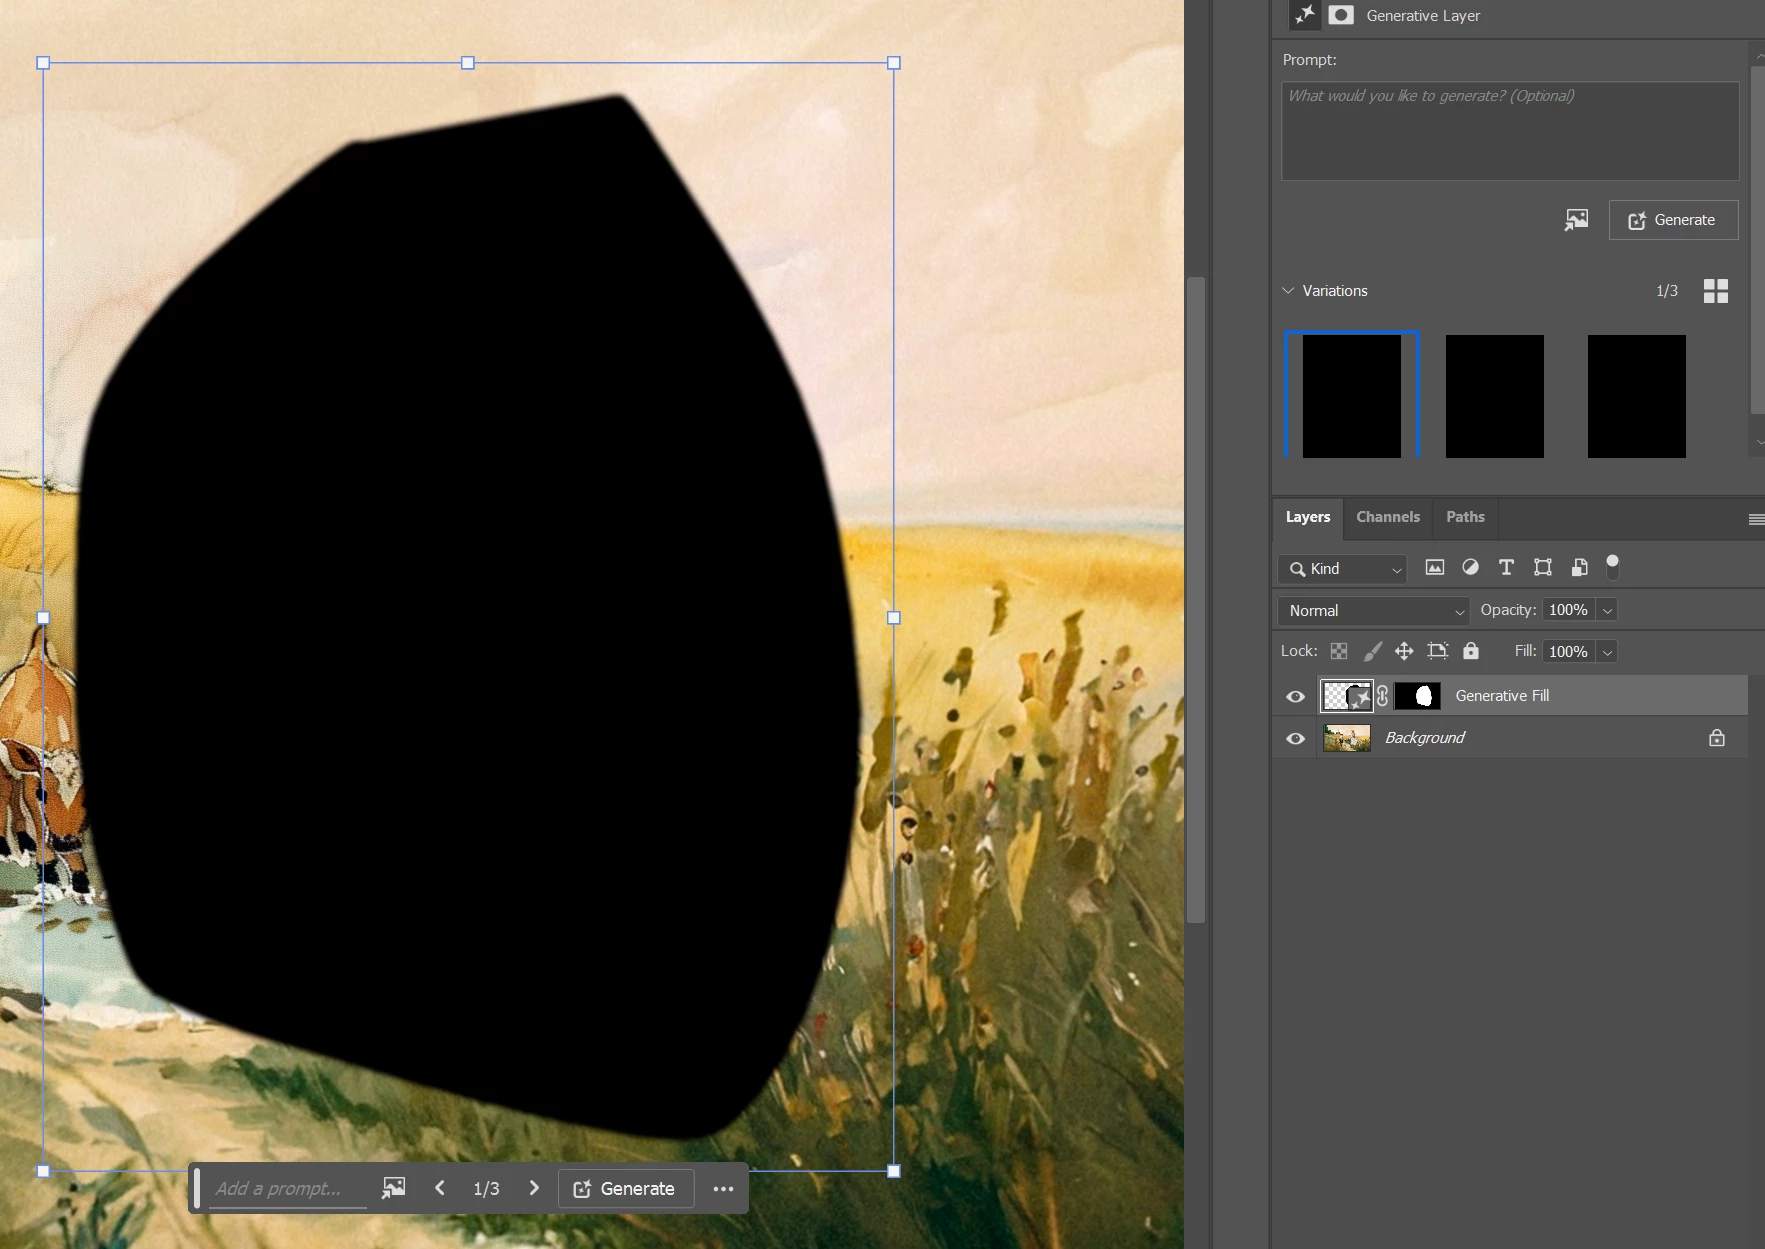Screen dimensions: 1765x1249
Task: Click the right-middle transform handle
Action: pyautogui.click(x=894, y=618)
